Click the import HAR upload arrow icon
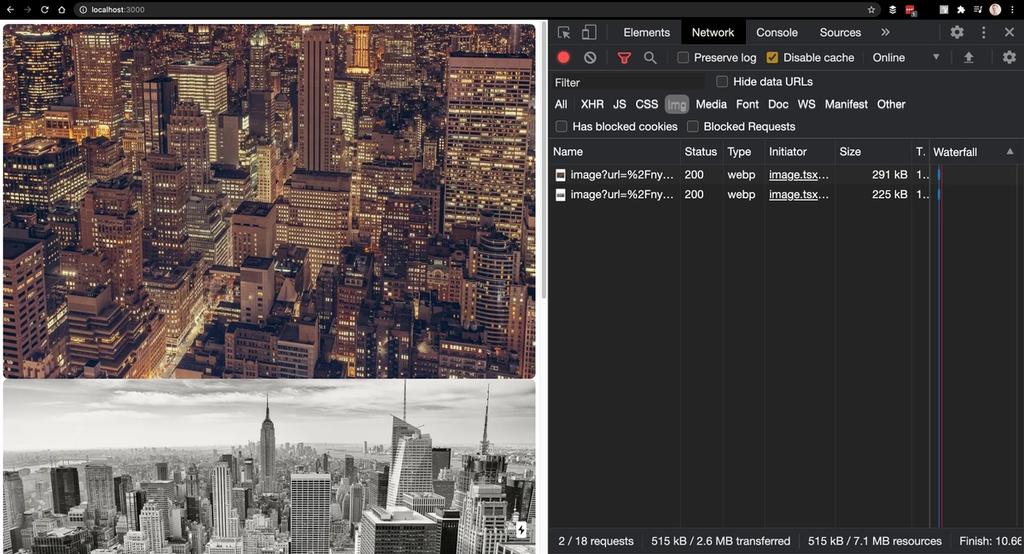The width and height of the screenshot is (1024, 554). point(968,58)
